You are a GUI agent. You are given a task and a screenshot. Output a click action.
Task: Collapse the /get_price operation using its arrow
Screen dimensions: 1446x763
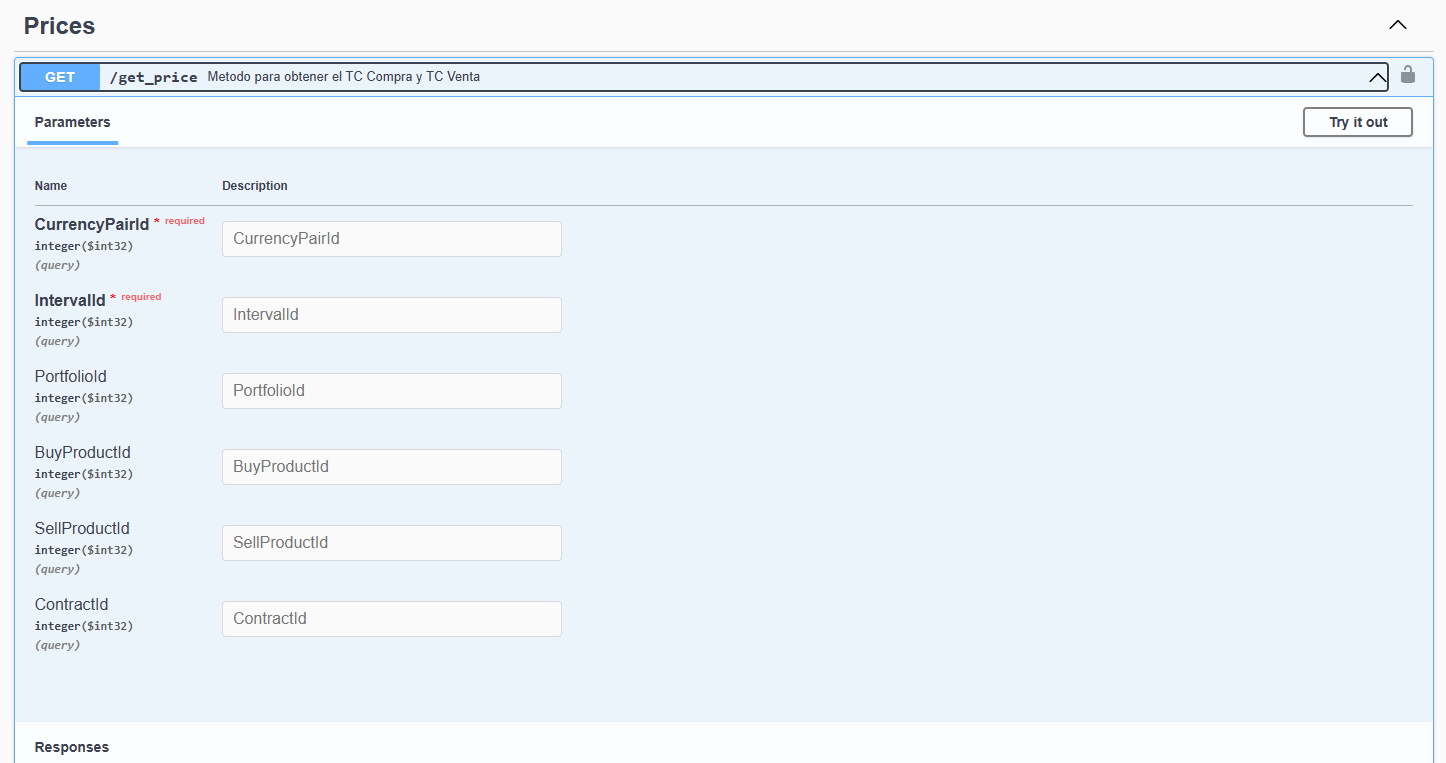pyautogui.click(x=1376, y=77)
